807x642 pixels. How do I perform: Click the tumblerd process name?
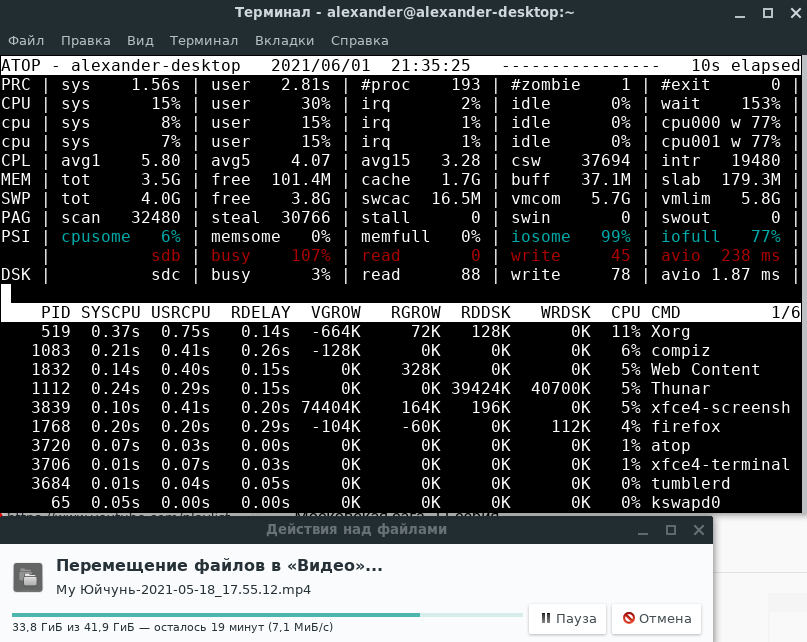[690, 484]
